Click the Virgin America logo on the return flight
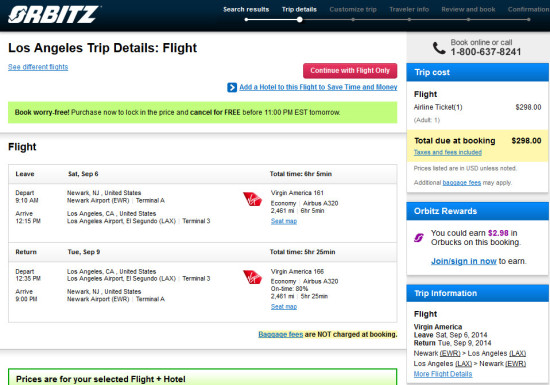The width and height of the screenshot is (550, 385). [253, 277]
